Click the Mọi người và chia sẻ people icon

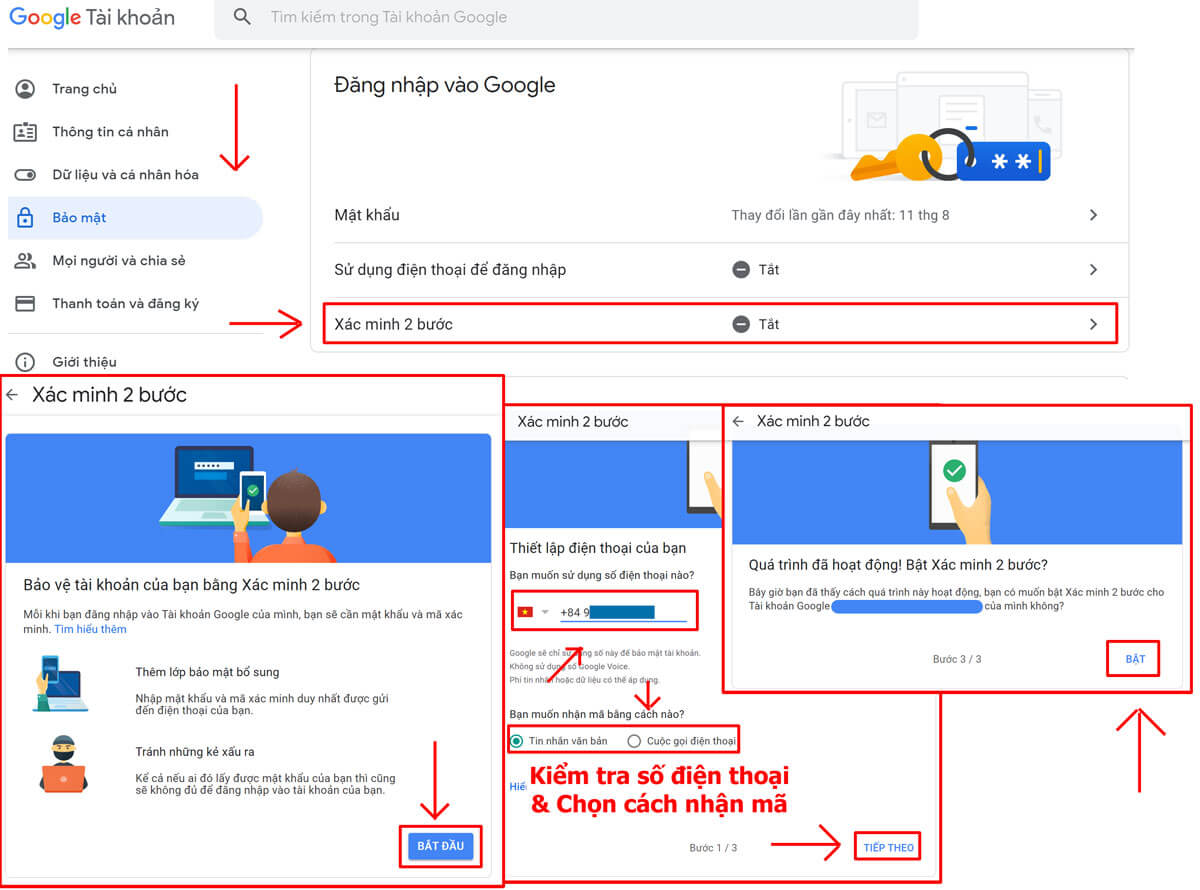[x=25, y=261]
